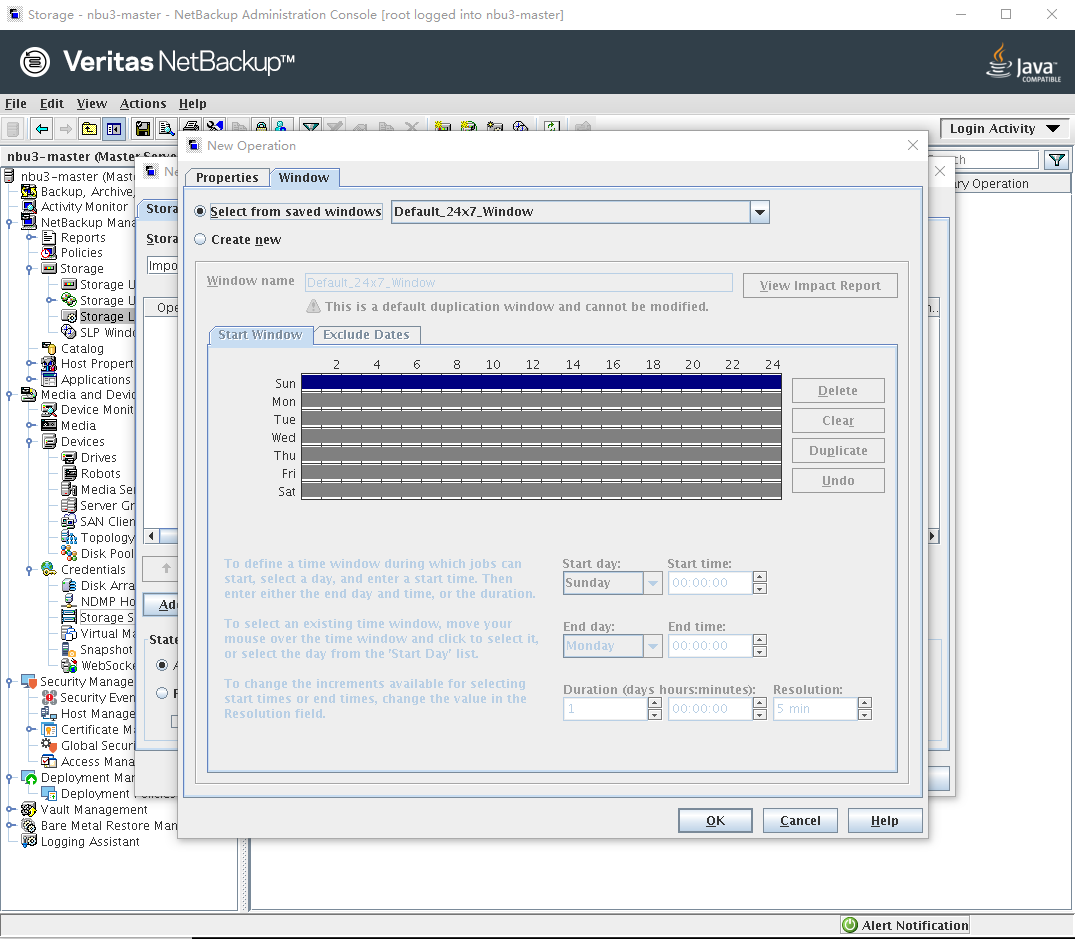
Task: Click the green Alert Notification icon
Action: pyautogui.click(x=850, y=926)
